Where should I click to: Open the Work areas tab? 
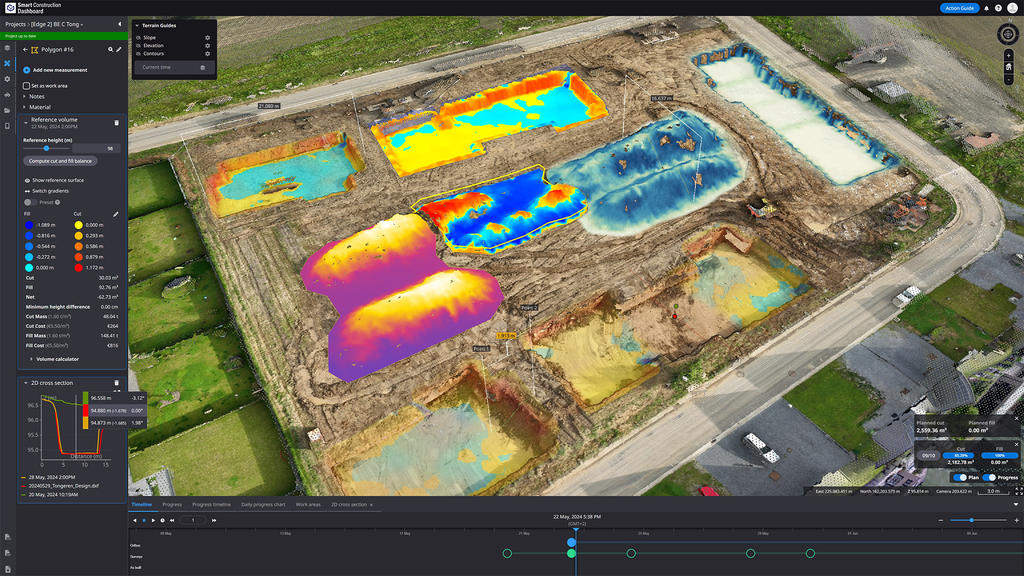(306, 505)
